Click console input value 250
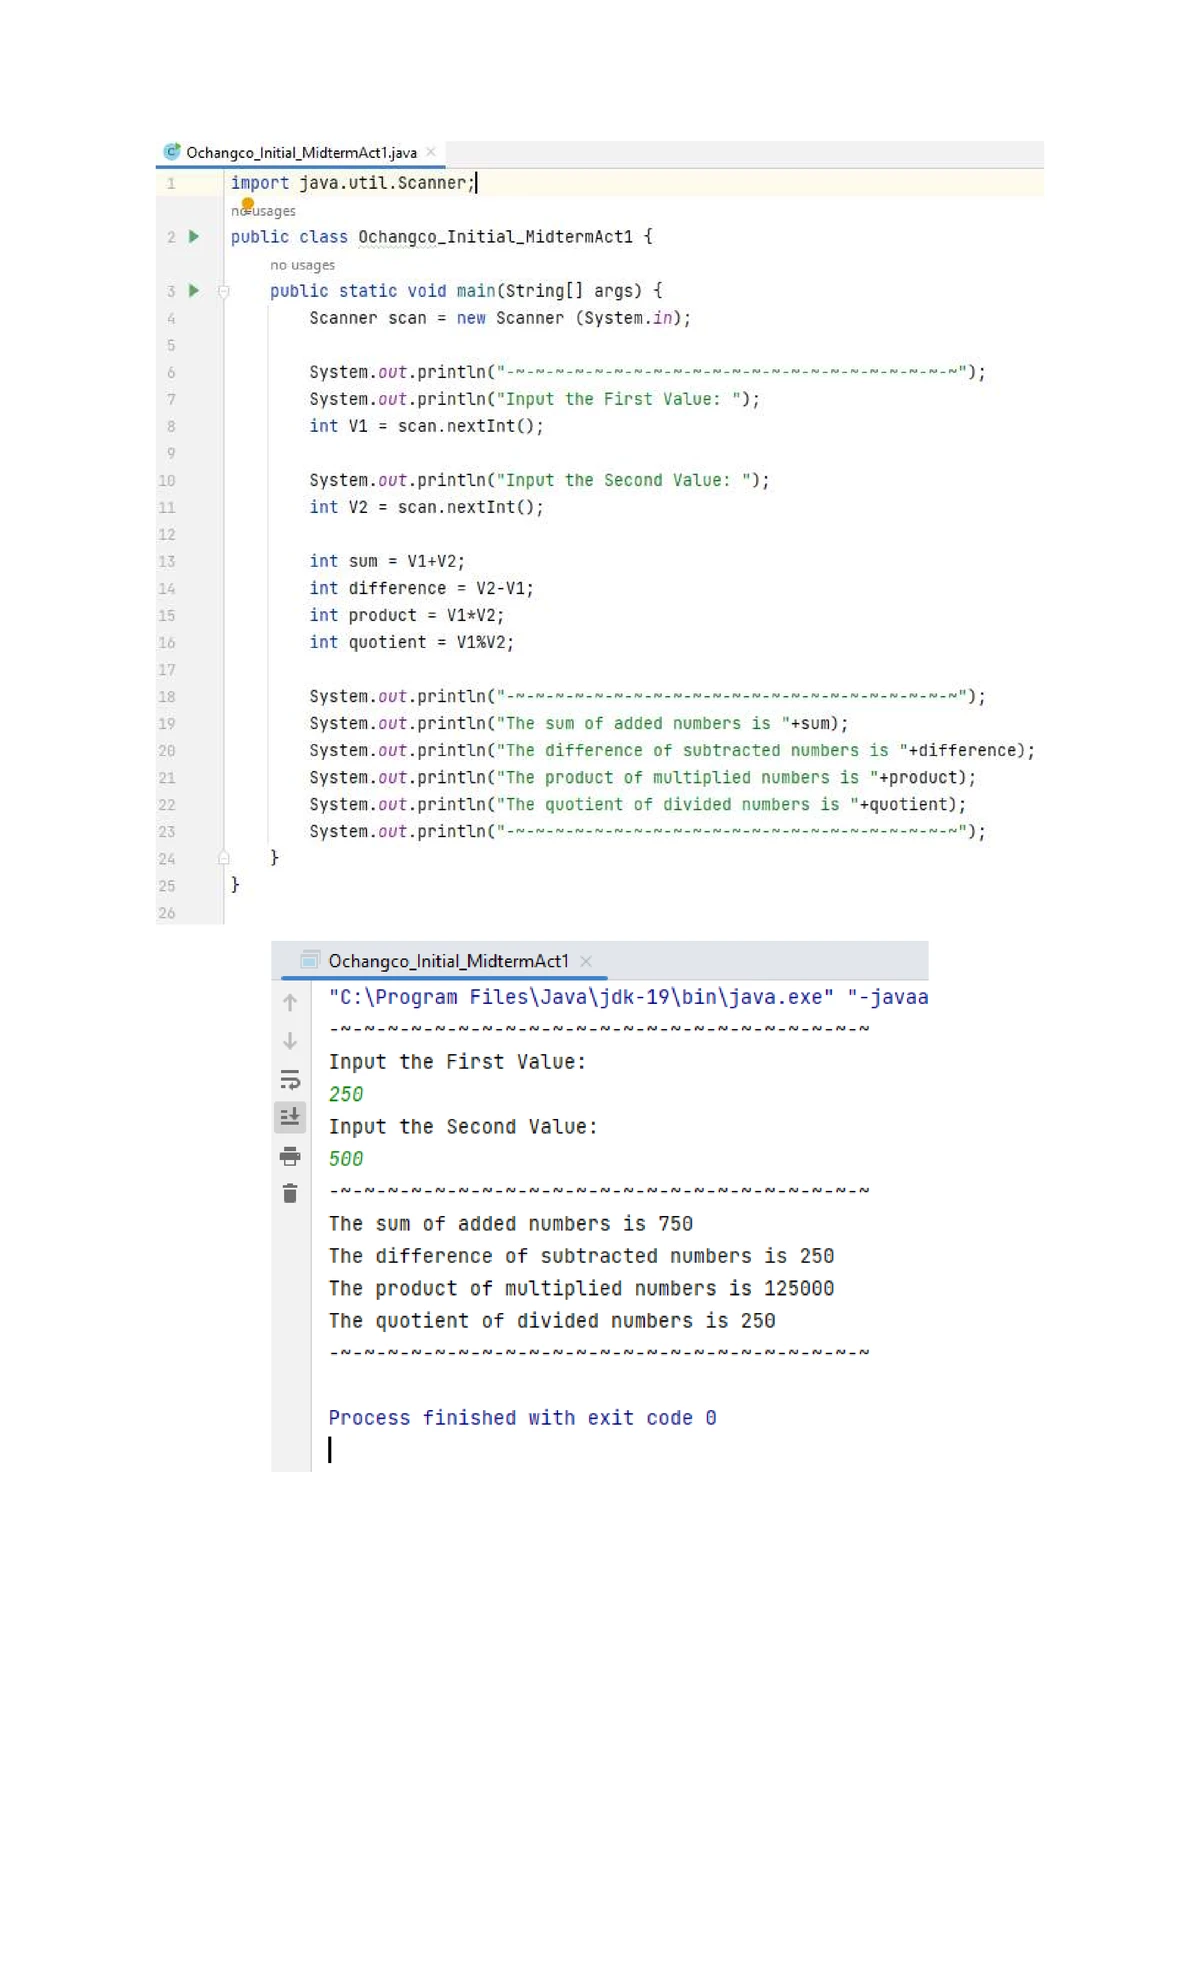 (x=346, y=1094)
